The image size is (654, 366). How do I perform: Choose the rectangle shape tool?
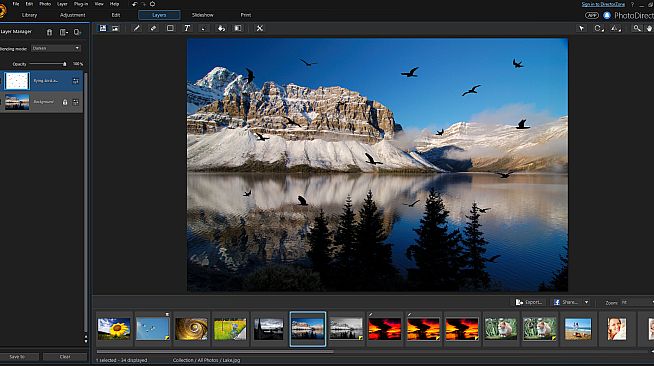point(170,28)
